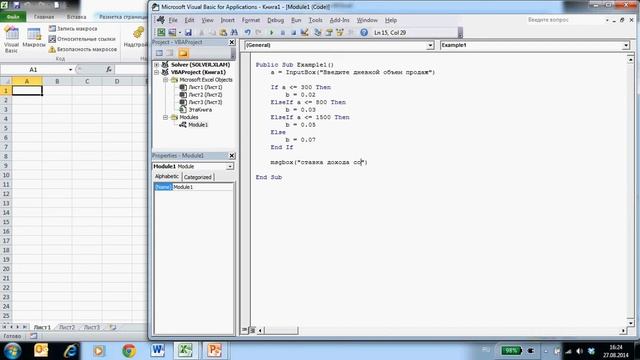Click the Visual Basic button in Excel ribbon

11,39
